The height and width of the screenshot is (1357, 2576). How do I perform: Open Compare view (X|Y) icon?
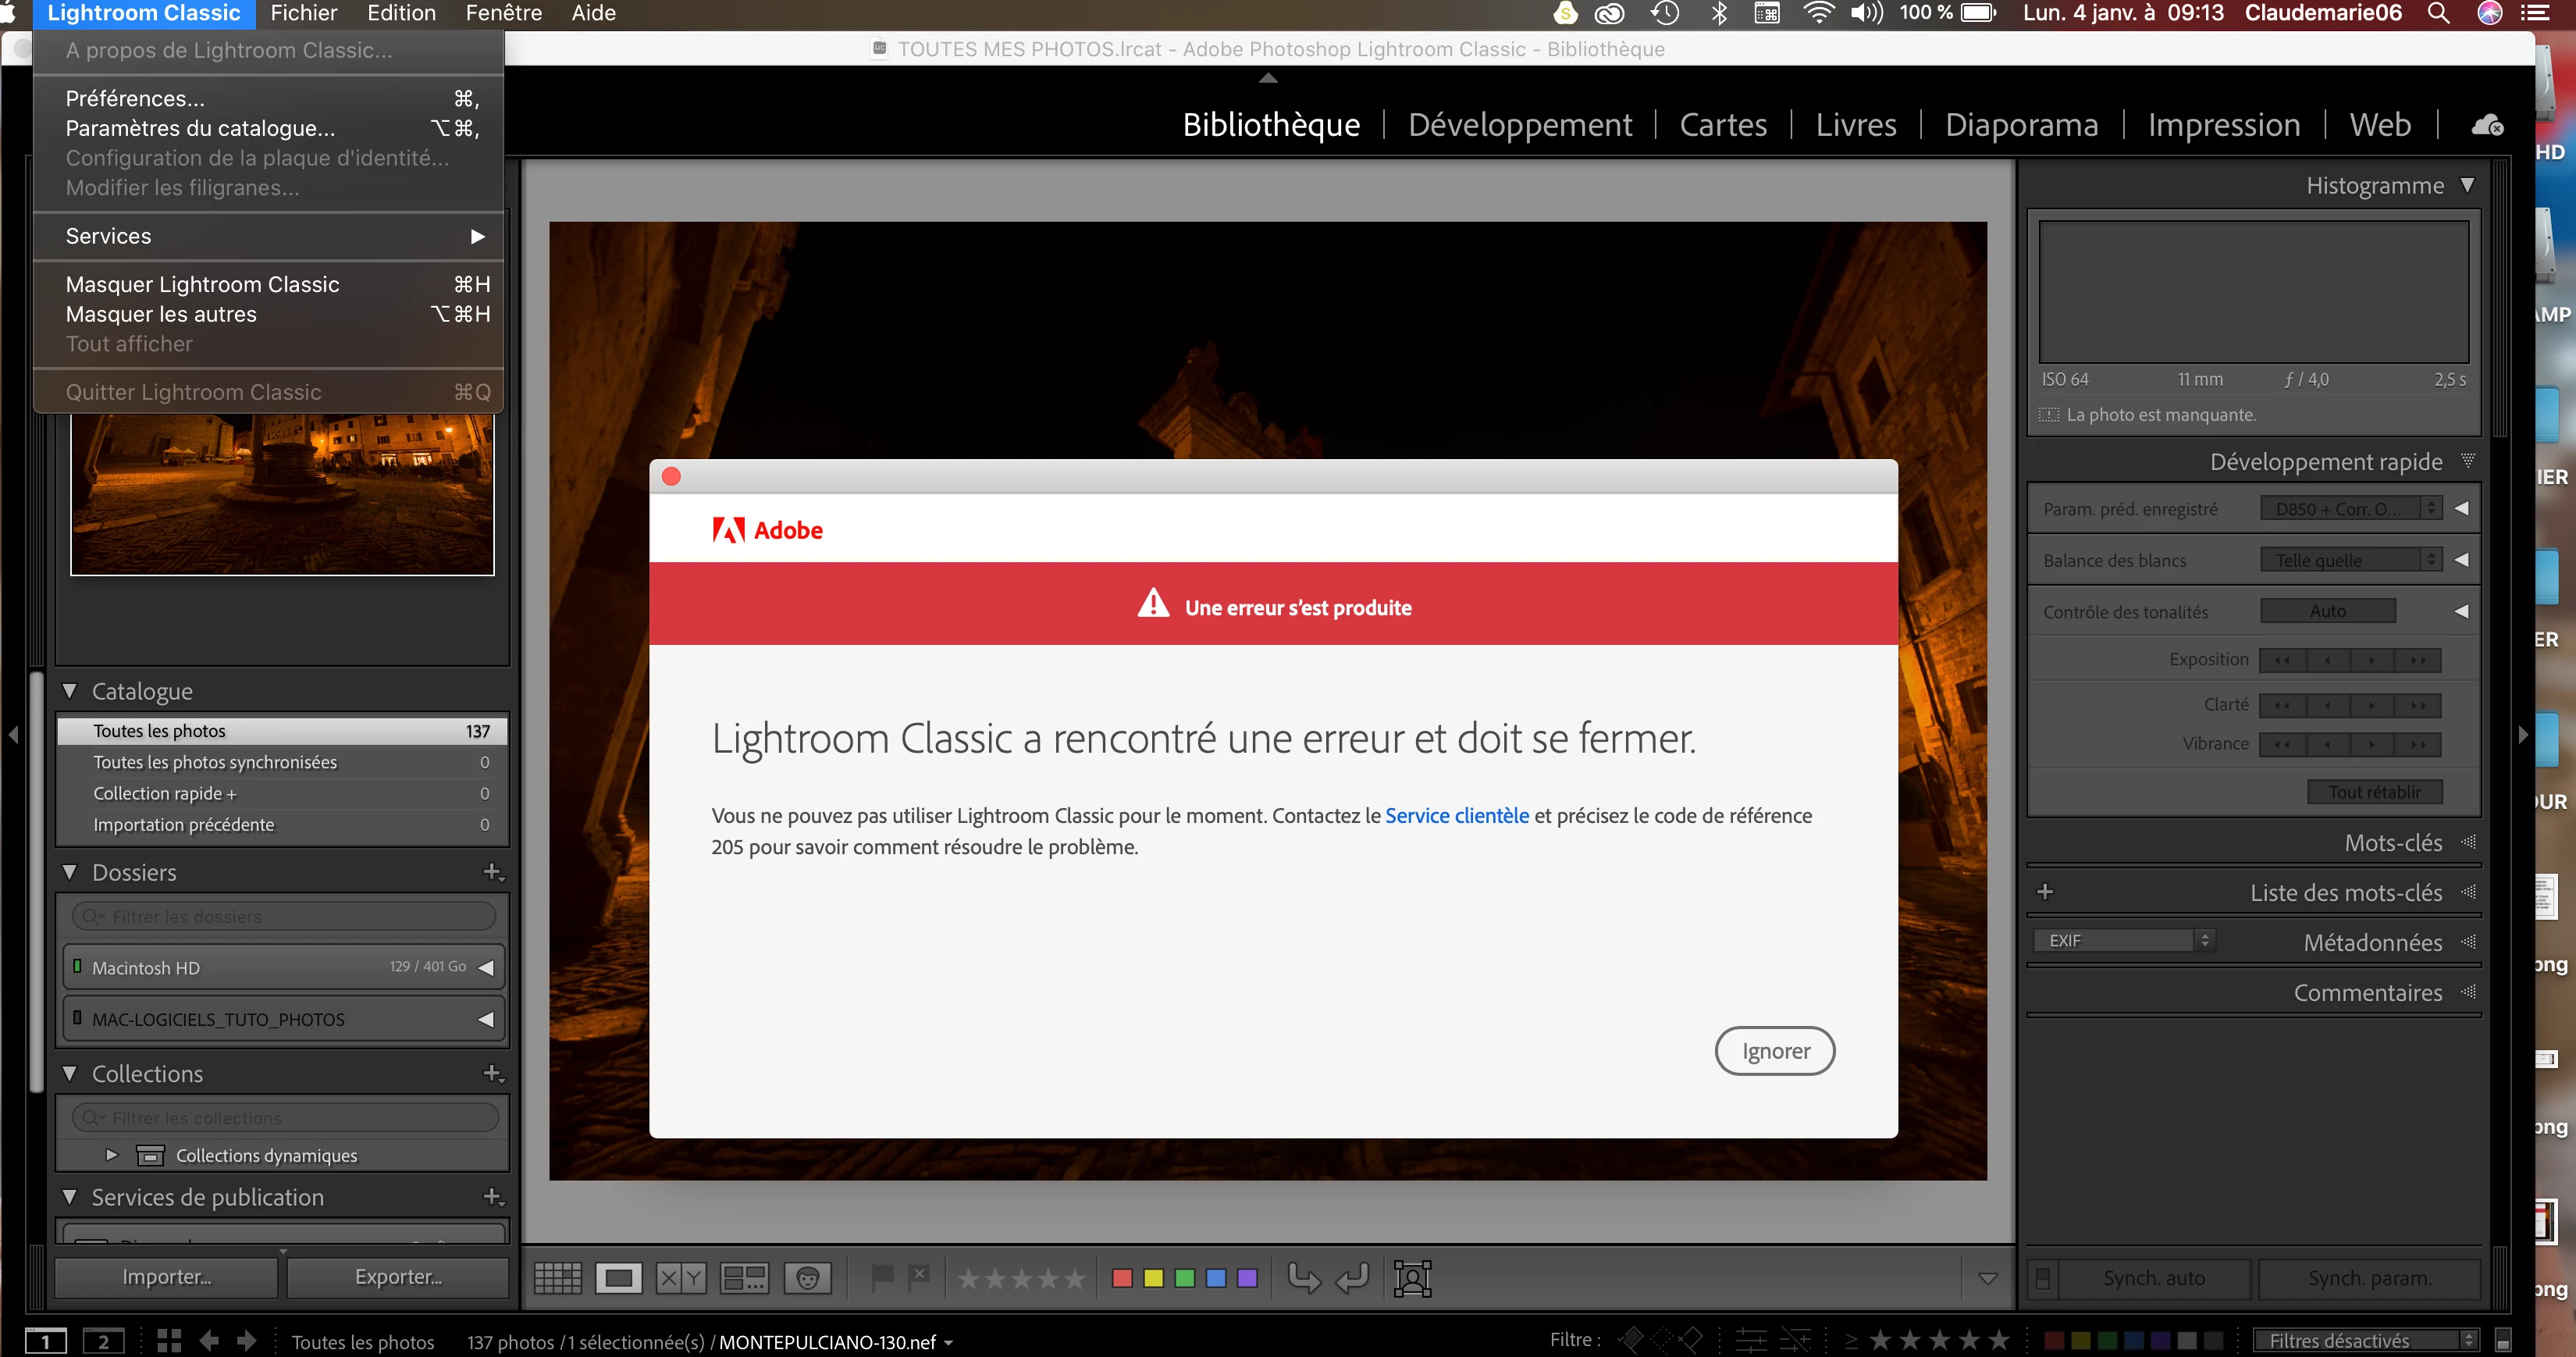pos(681,1278)
